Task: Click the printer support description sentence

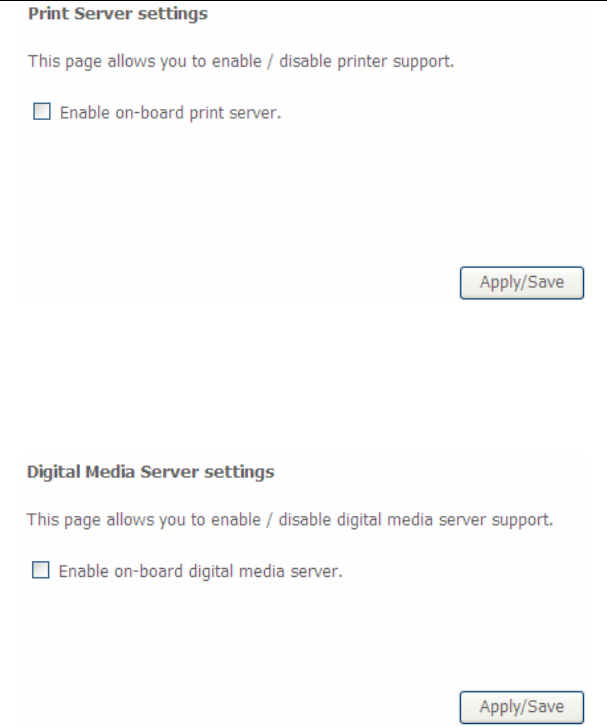Action: [241, 61]
